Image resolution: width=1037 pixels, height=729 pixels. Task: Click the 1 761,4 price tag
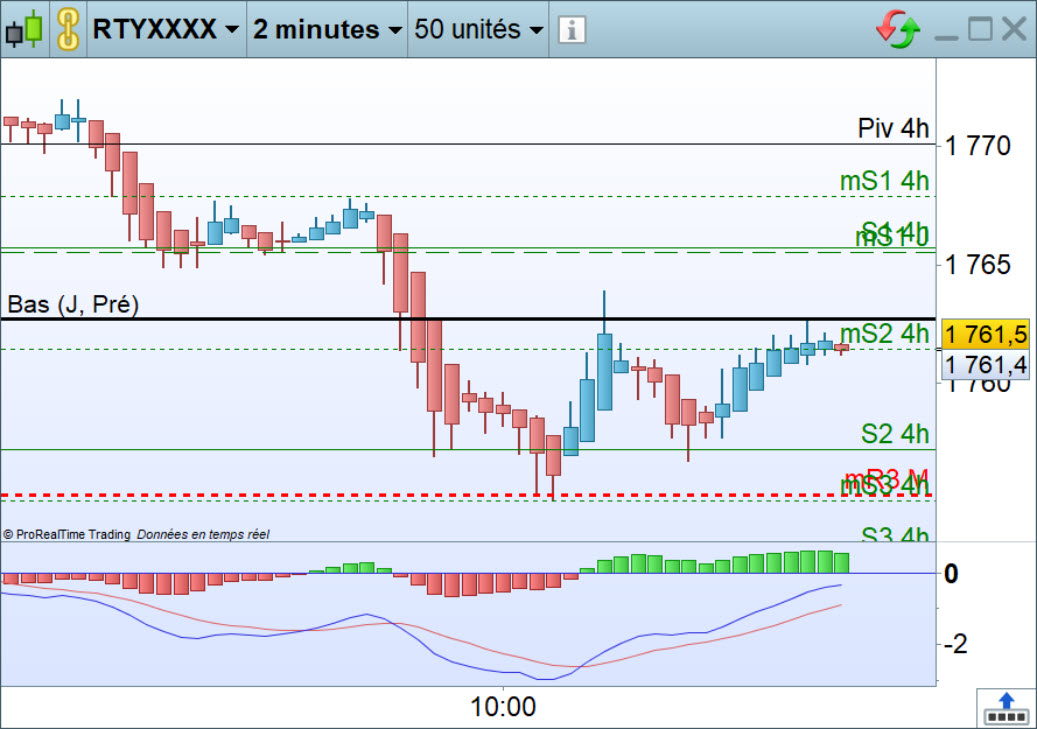click(x=985, y=364)
